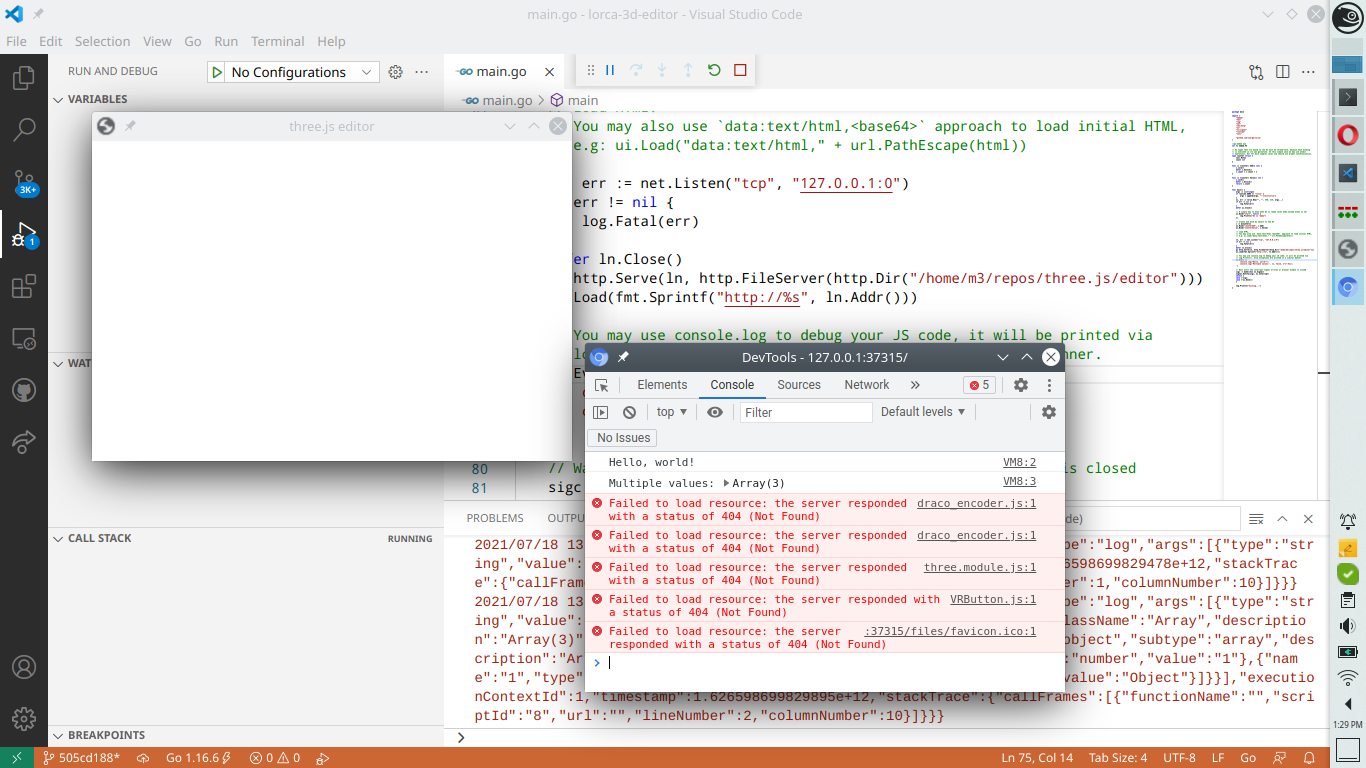Open DevTools customize three-dot menu

point(1049,385)
